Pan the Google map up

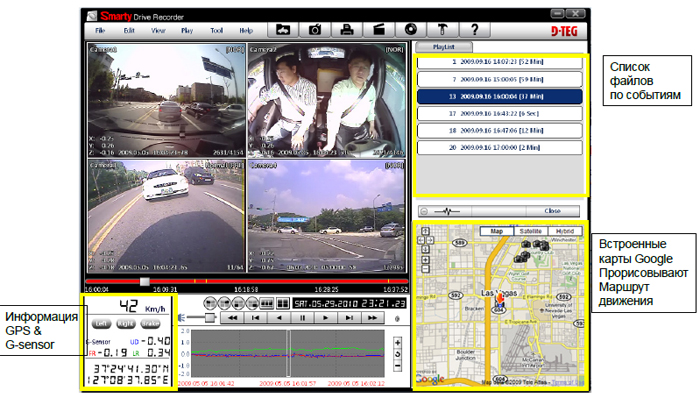tap(425, 231)
